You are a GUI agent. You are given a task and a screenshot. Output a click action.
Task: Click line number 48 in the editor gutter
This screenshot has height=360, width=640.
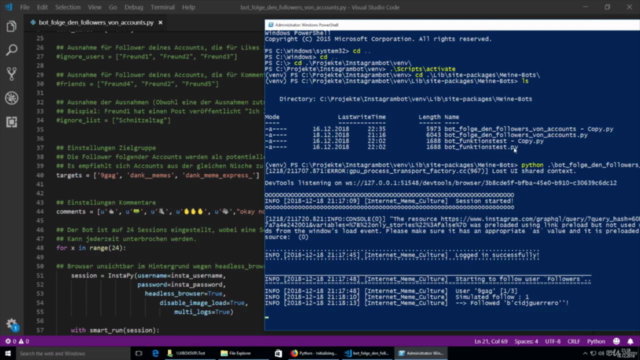(40, 248)
